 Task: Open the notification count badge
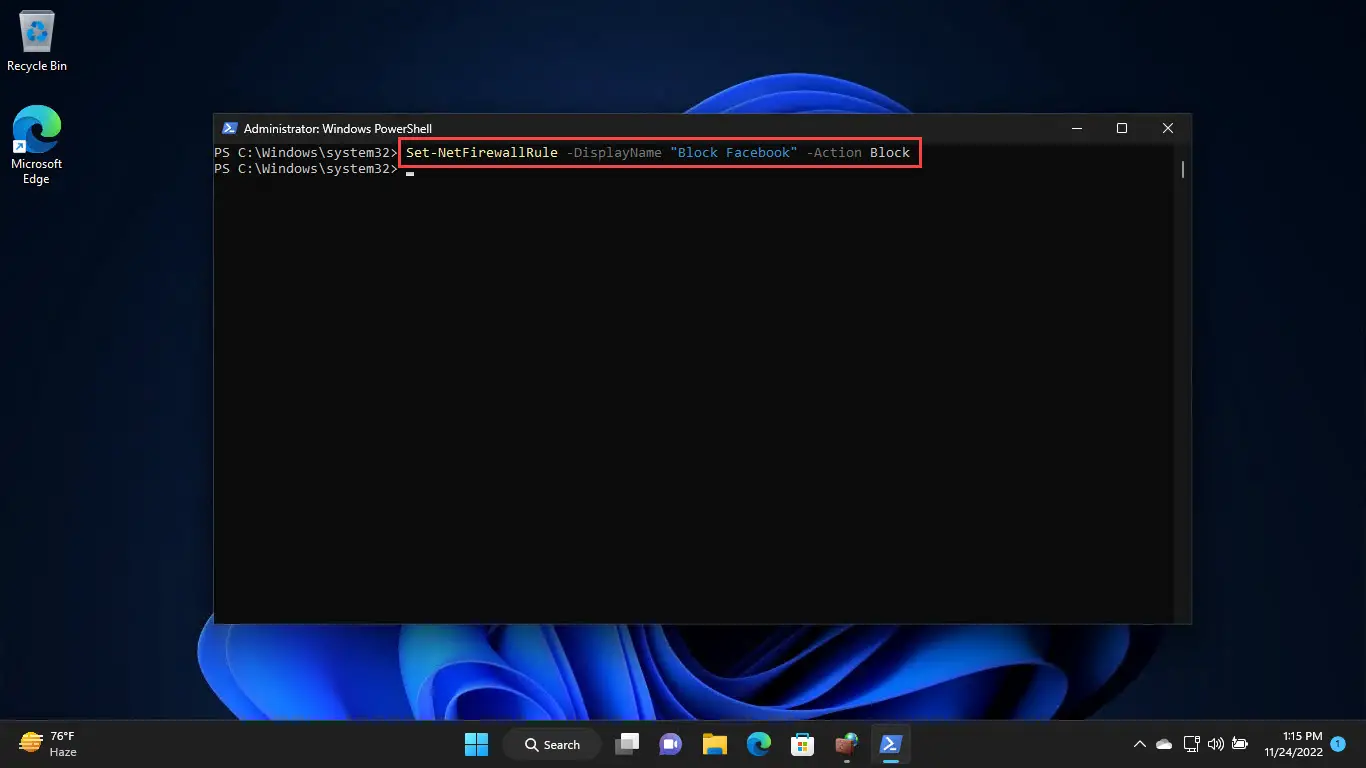[x=1338, y=744]
